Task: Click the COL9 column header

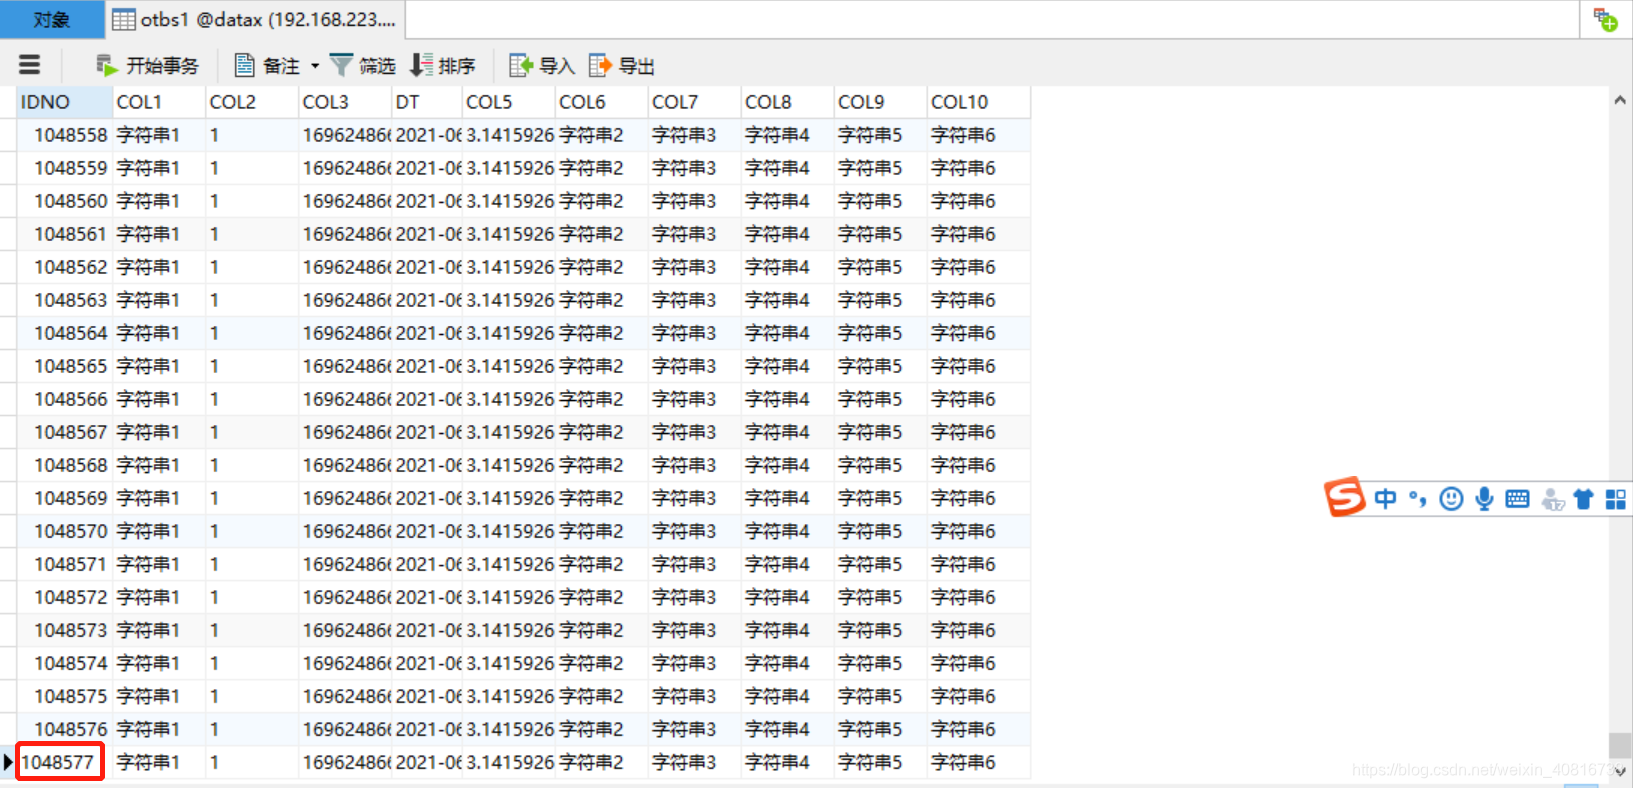Action: point(880,102)
